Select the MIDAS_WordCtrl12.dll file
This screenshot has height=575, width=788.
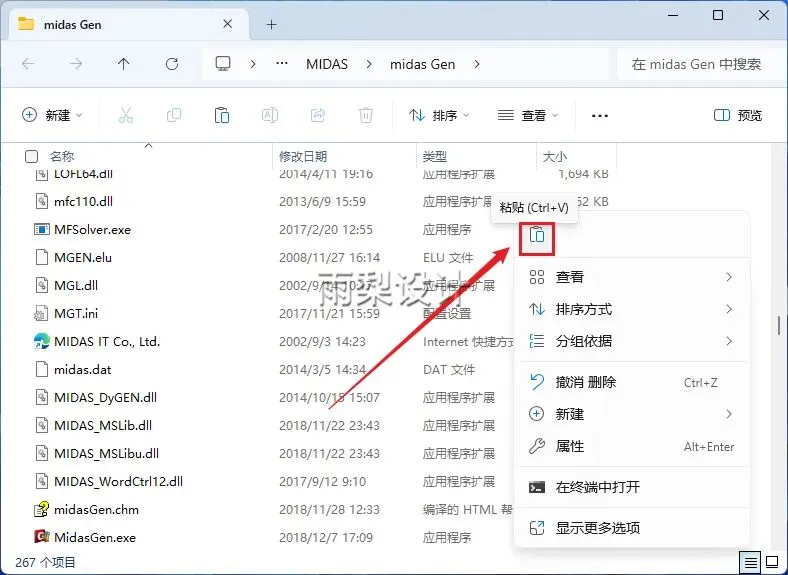[x=119, y=482]
